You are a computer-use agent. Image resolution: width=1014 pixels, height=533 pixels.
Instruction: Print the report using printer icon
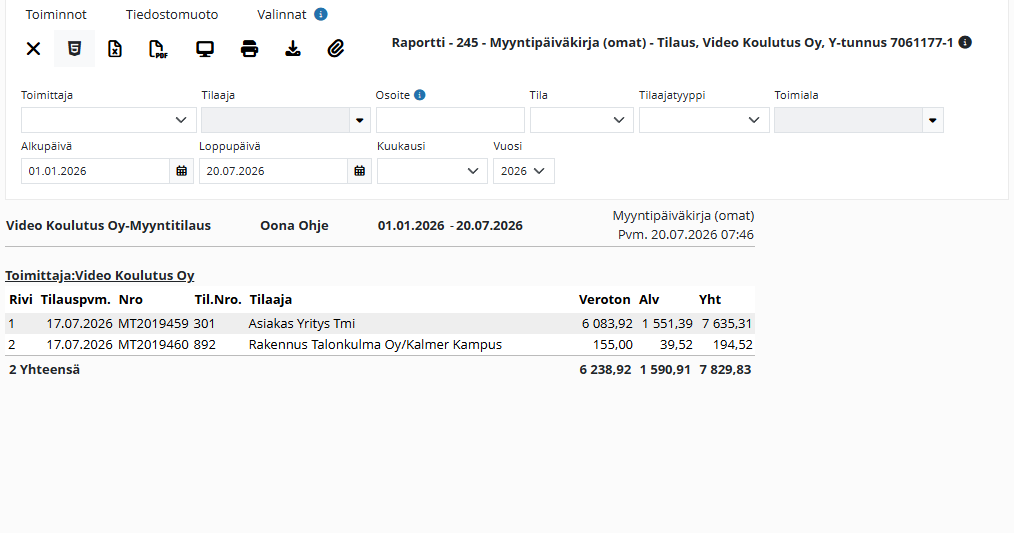coord(249,49)
